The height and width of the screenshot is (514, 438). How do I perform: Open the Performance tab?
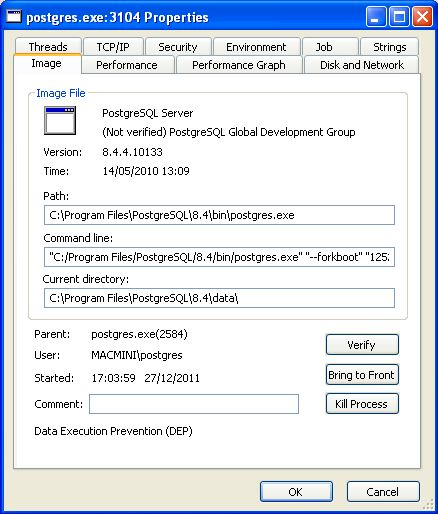tap(127, 65)
